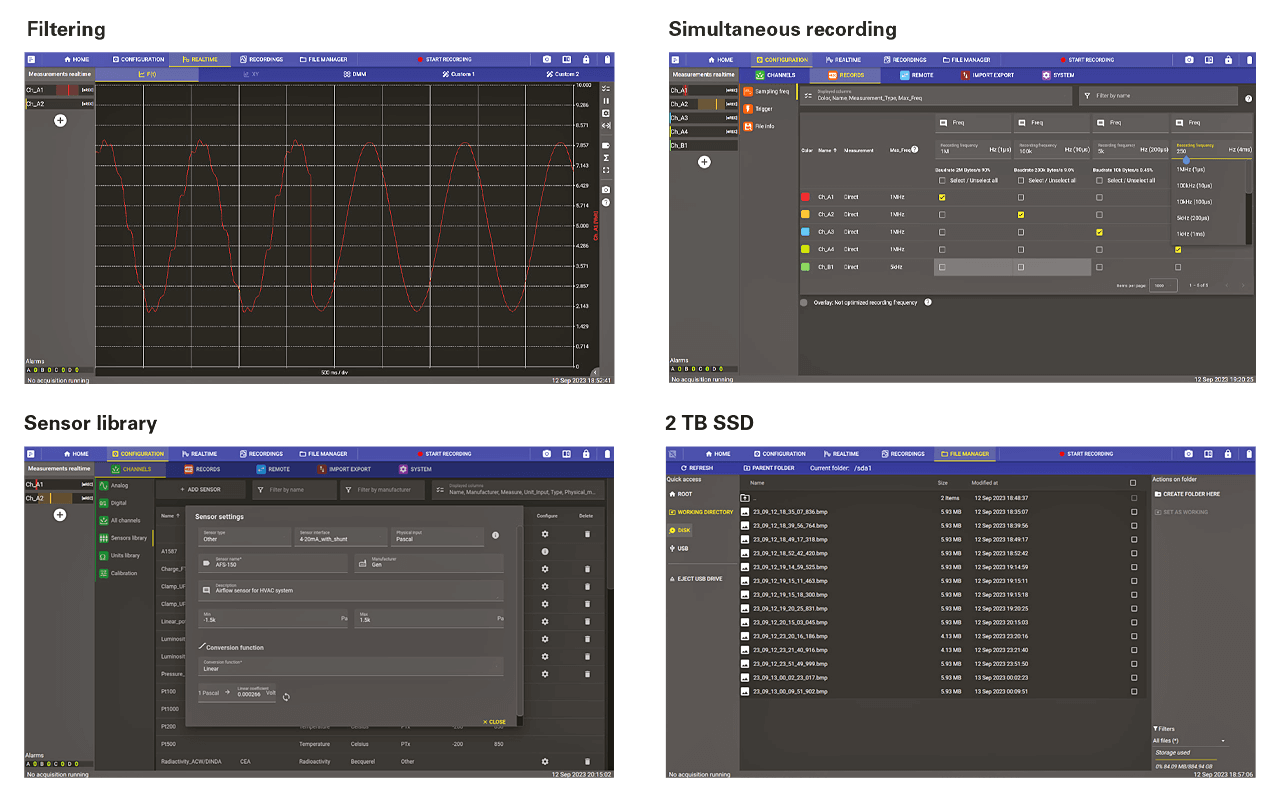
Task: Tick Ch_A3 checkbox in 5k frequency column
Action: click(1100, 232)
